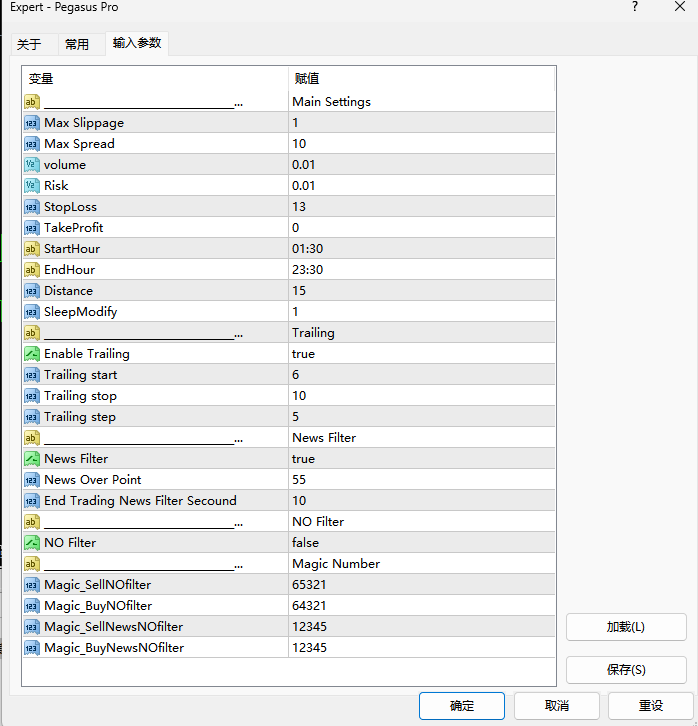Viewport: 698px width, 726px height.
Task: Click the icon next to Risk variable
Action: coord(31,186)
